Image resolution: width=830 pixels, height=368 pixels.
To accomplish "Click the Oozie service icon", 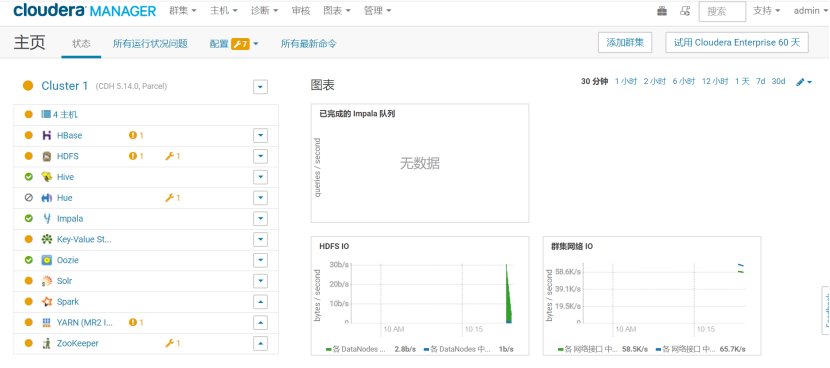I will (47, 260).
